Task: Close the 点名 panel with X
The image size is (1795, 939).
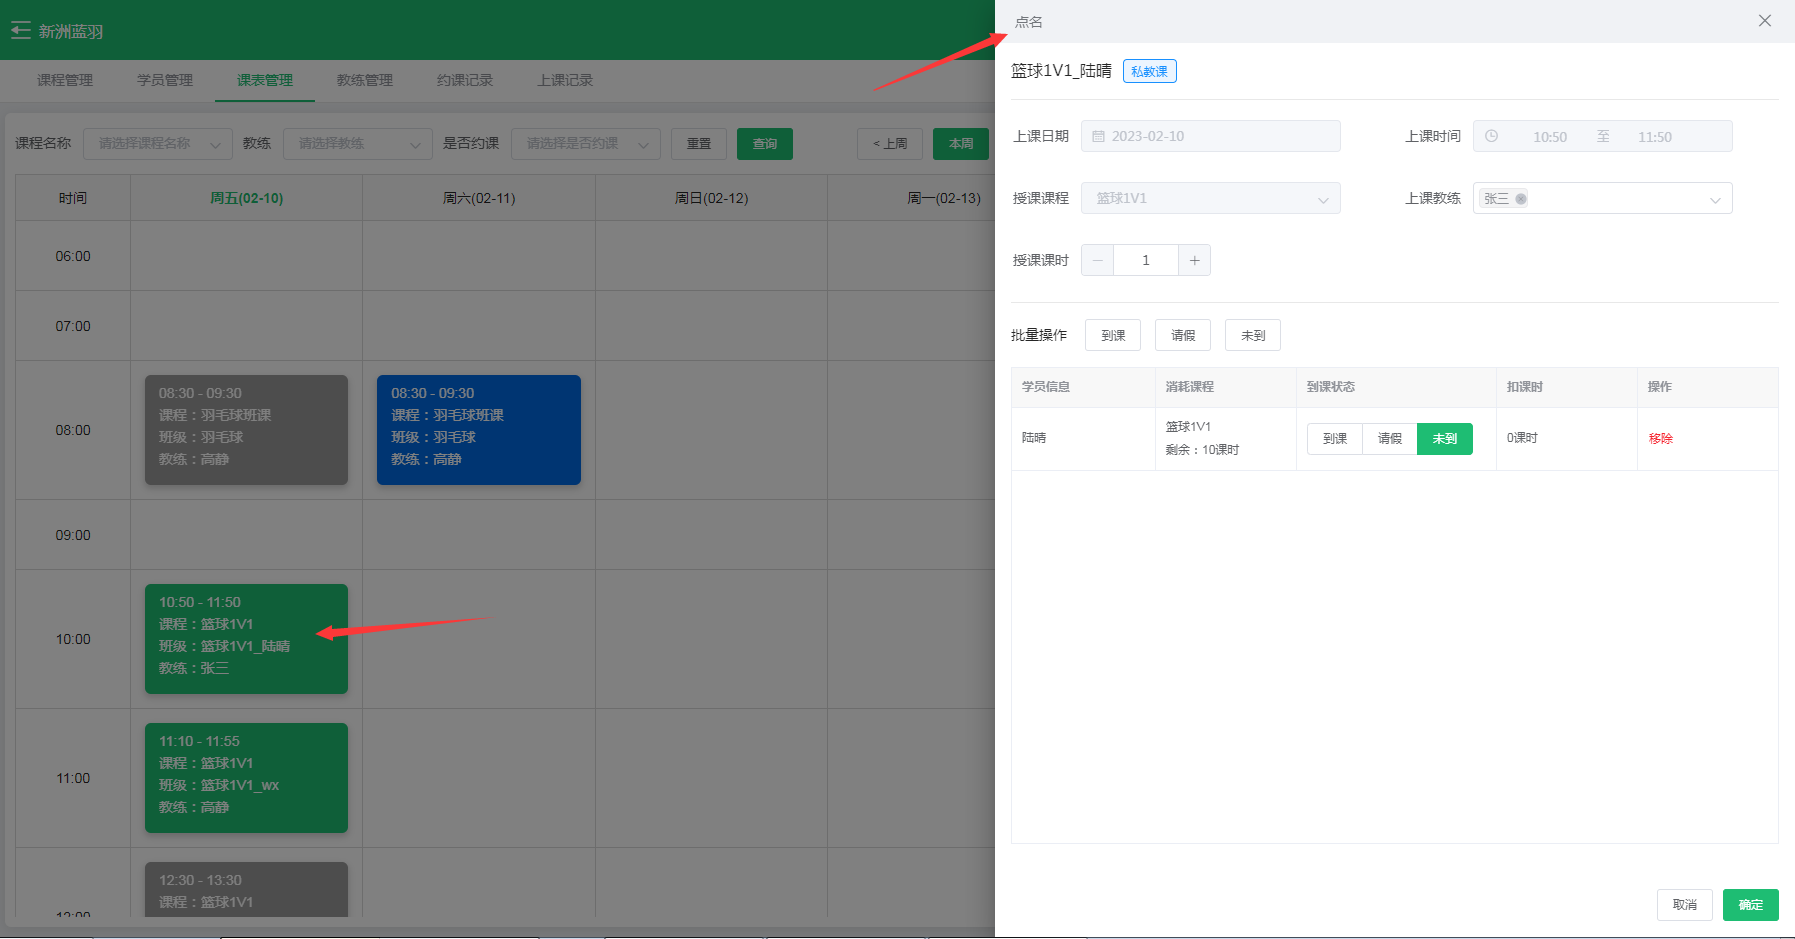Action: click(1764, 21)
